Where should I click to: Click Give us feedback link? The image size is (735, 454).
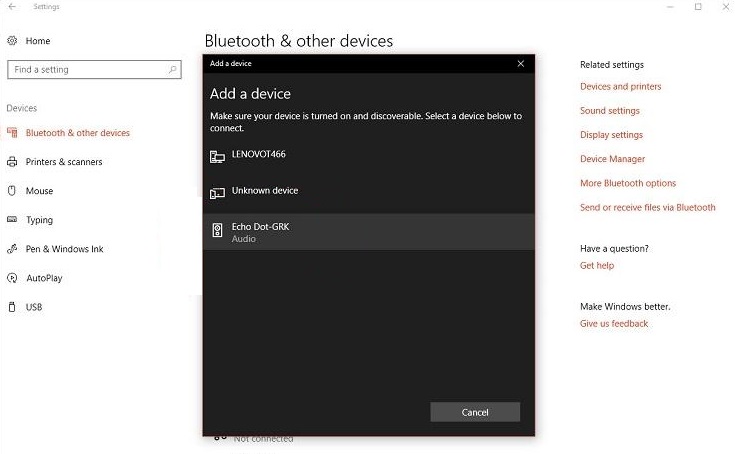tap(614, 323)
